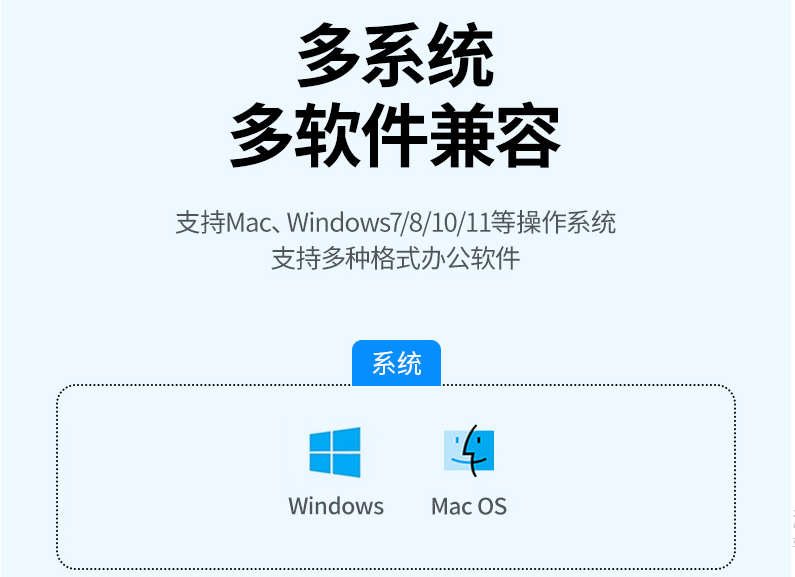This screenshot has width=795, height=577.
Task: Click the blue Windows logo icon
Action: point(335,452)
